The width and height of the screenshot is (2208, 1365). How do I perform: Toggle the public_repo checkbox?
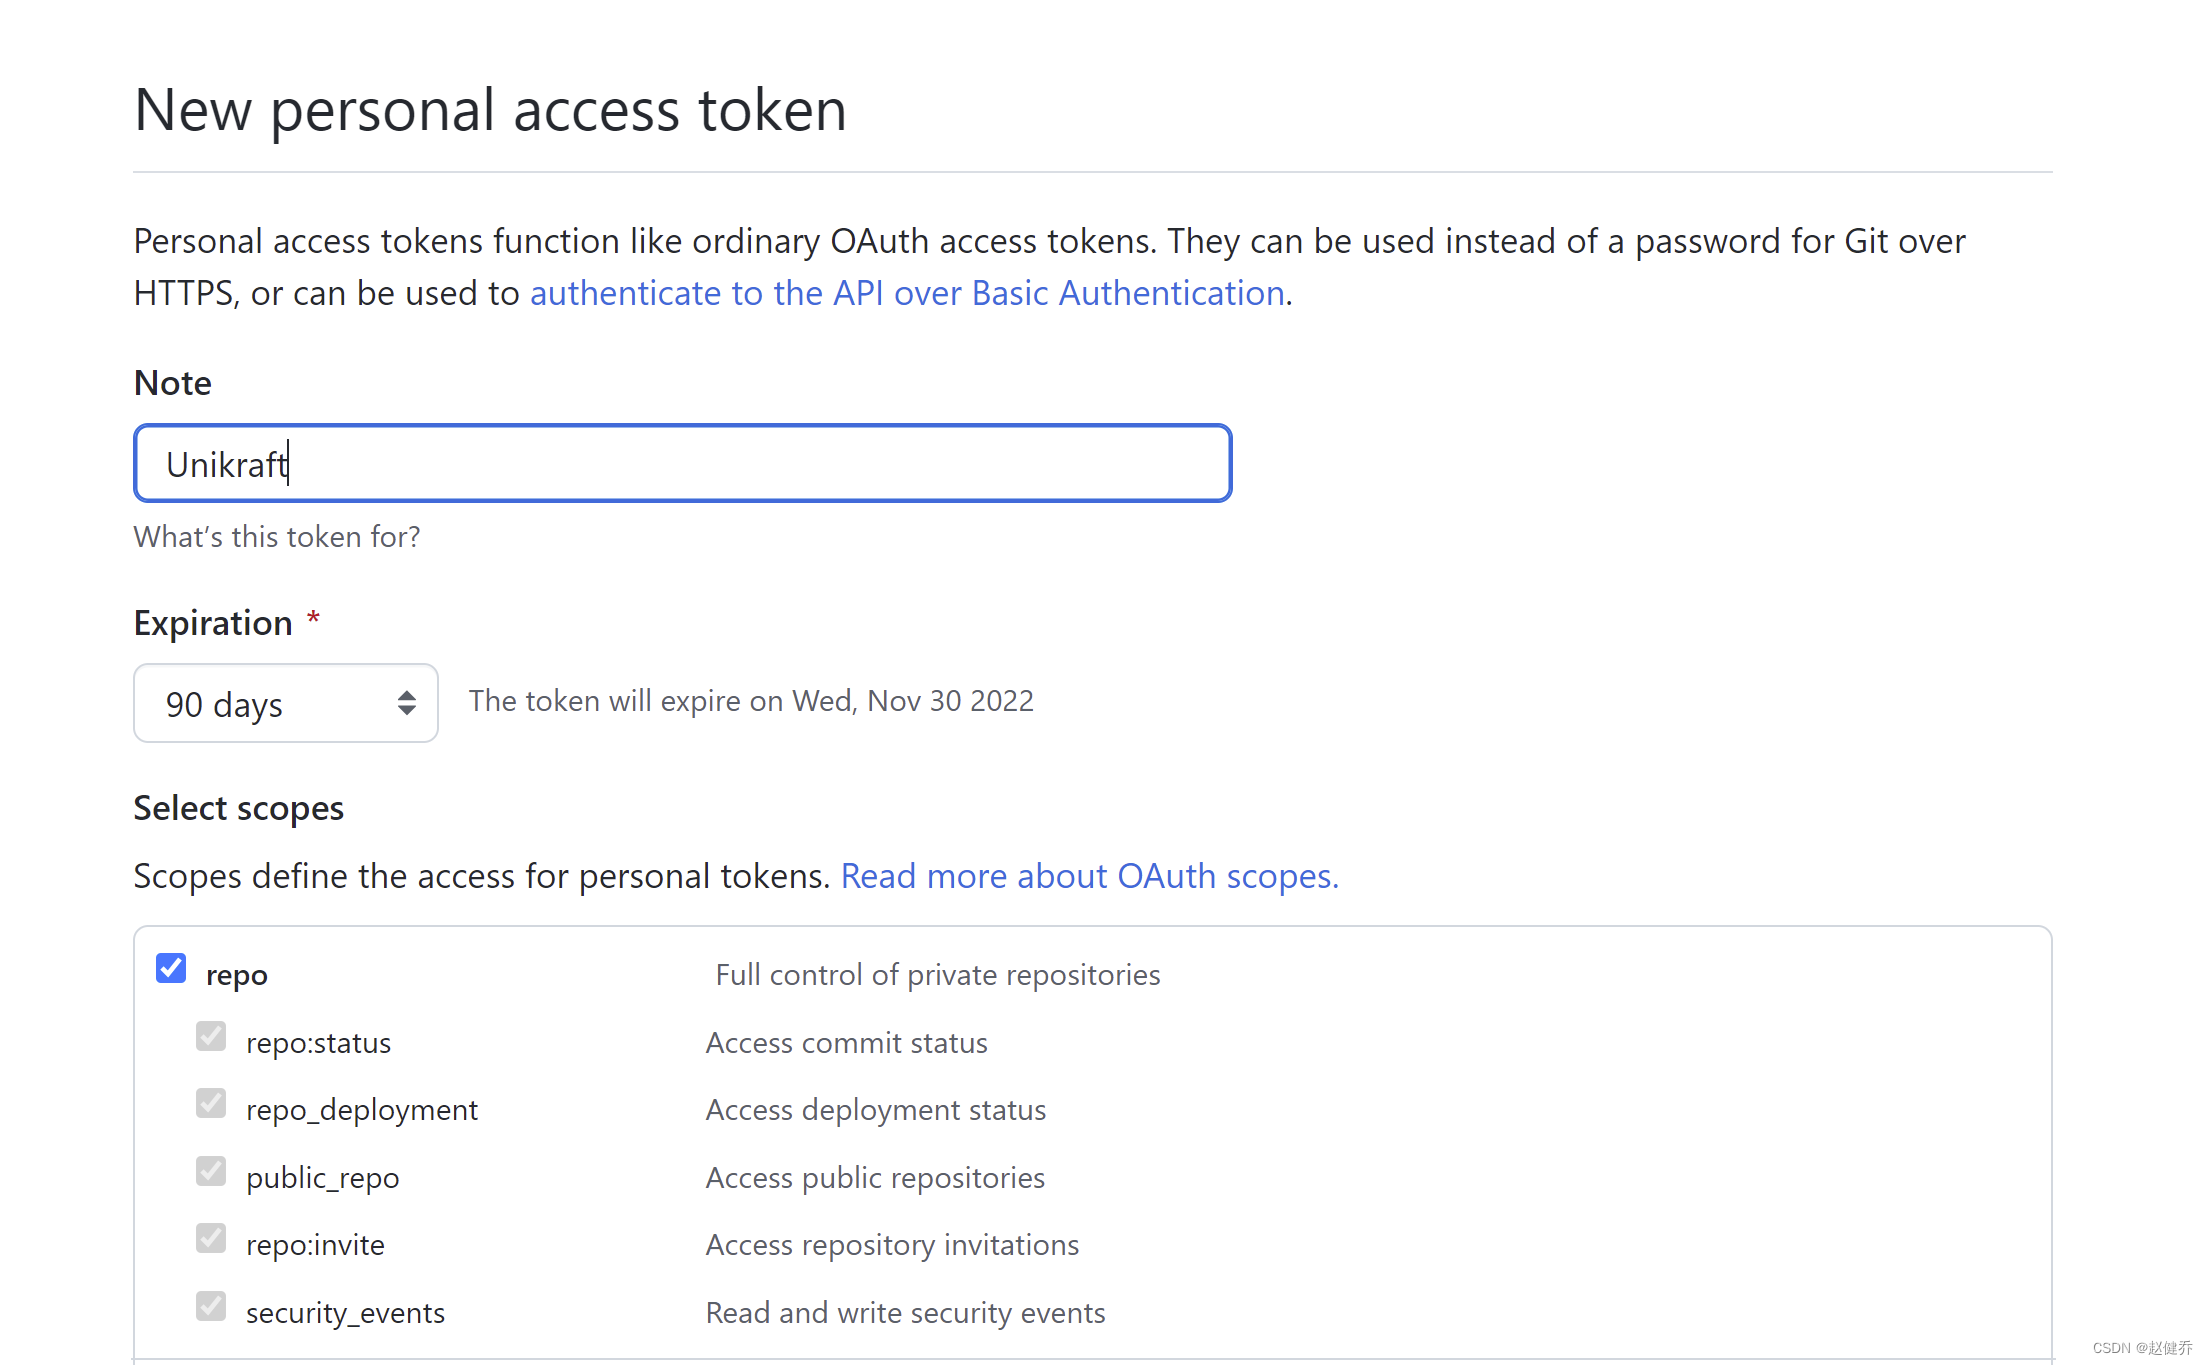point(211,1171)
